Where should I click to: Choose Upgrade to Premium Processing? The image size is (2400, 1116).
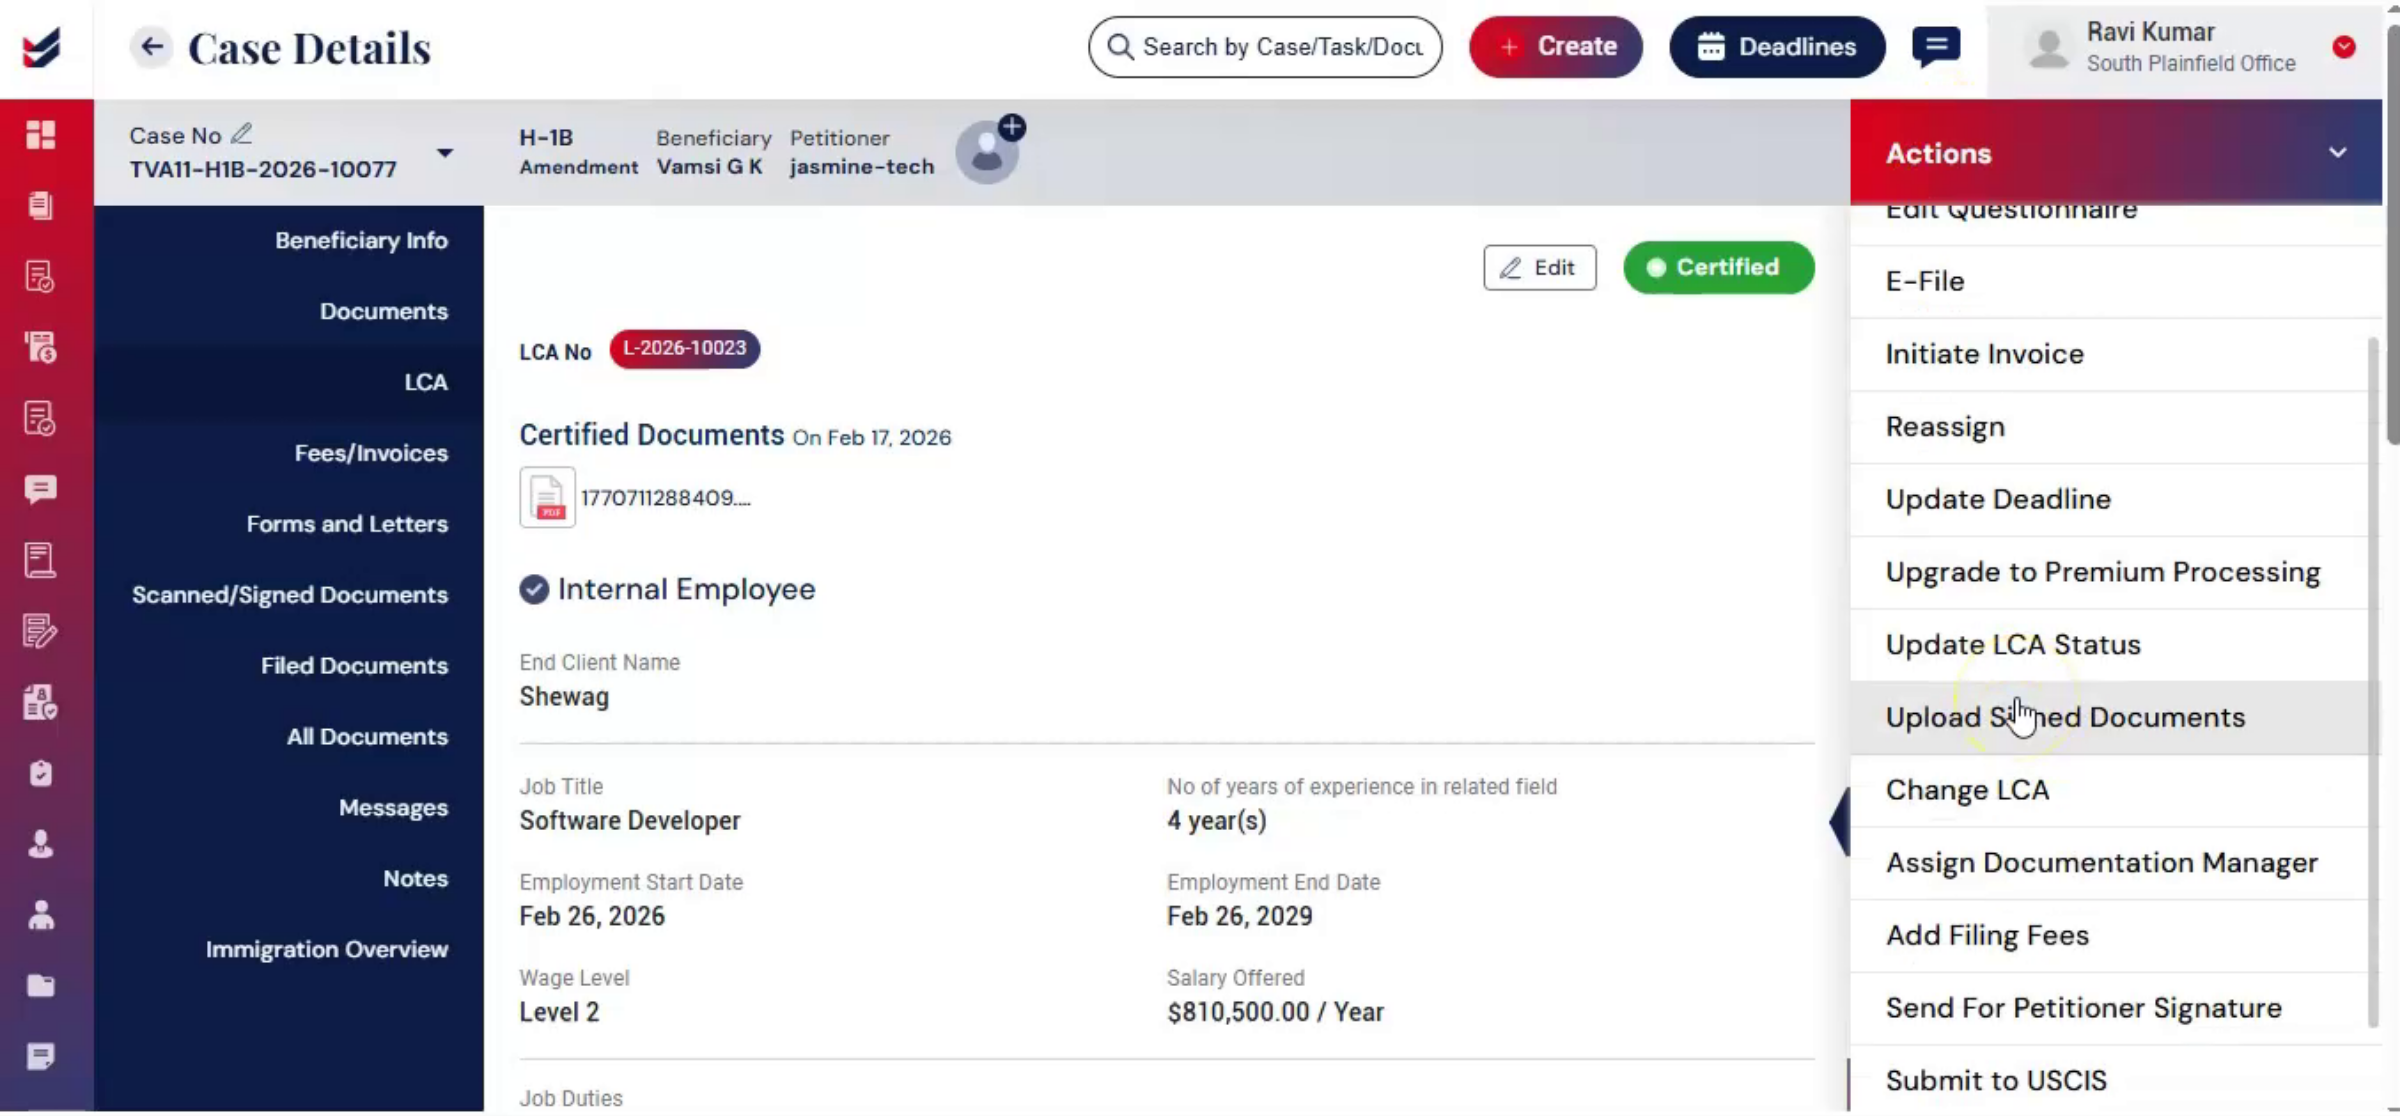tap(2108, 572)
